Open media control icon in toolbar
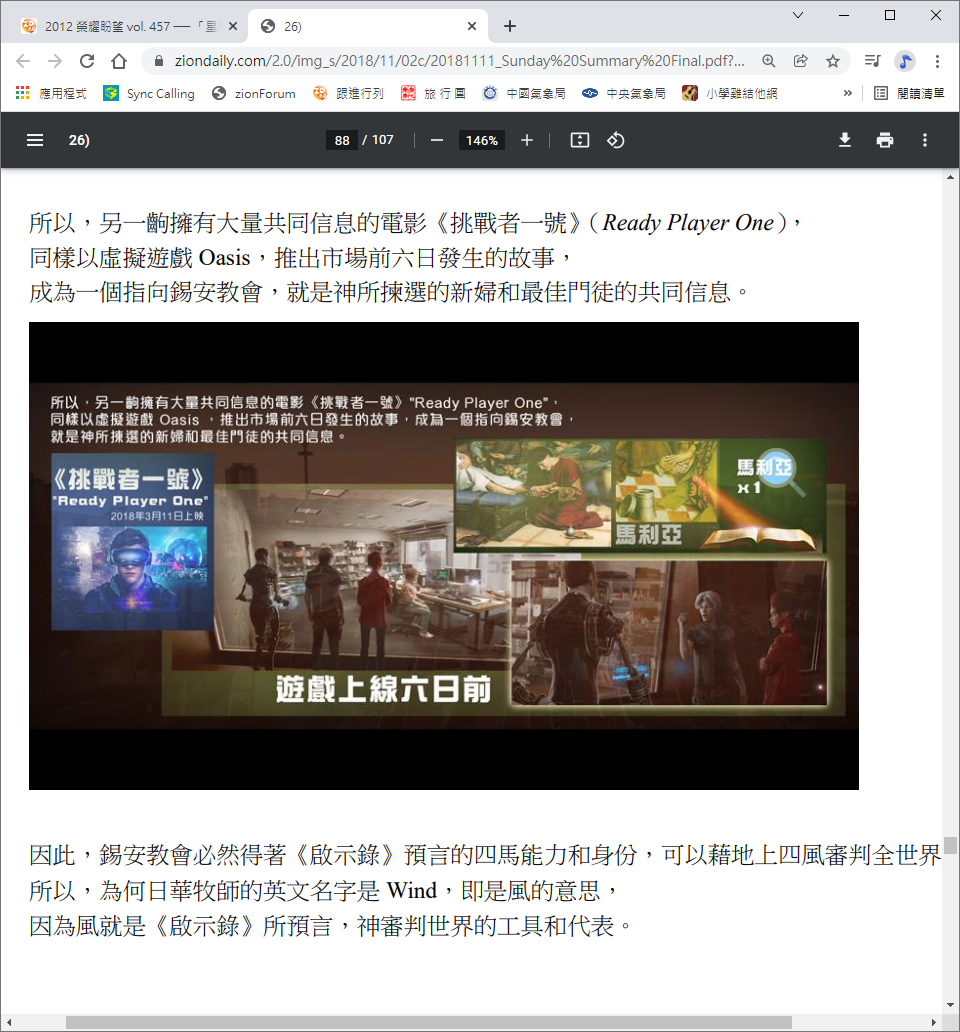This screenshot has height=1032, width=960. coord(872,61)
